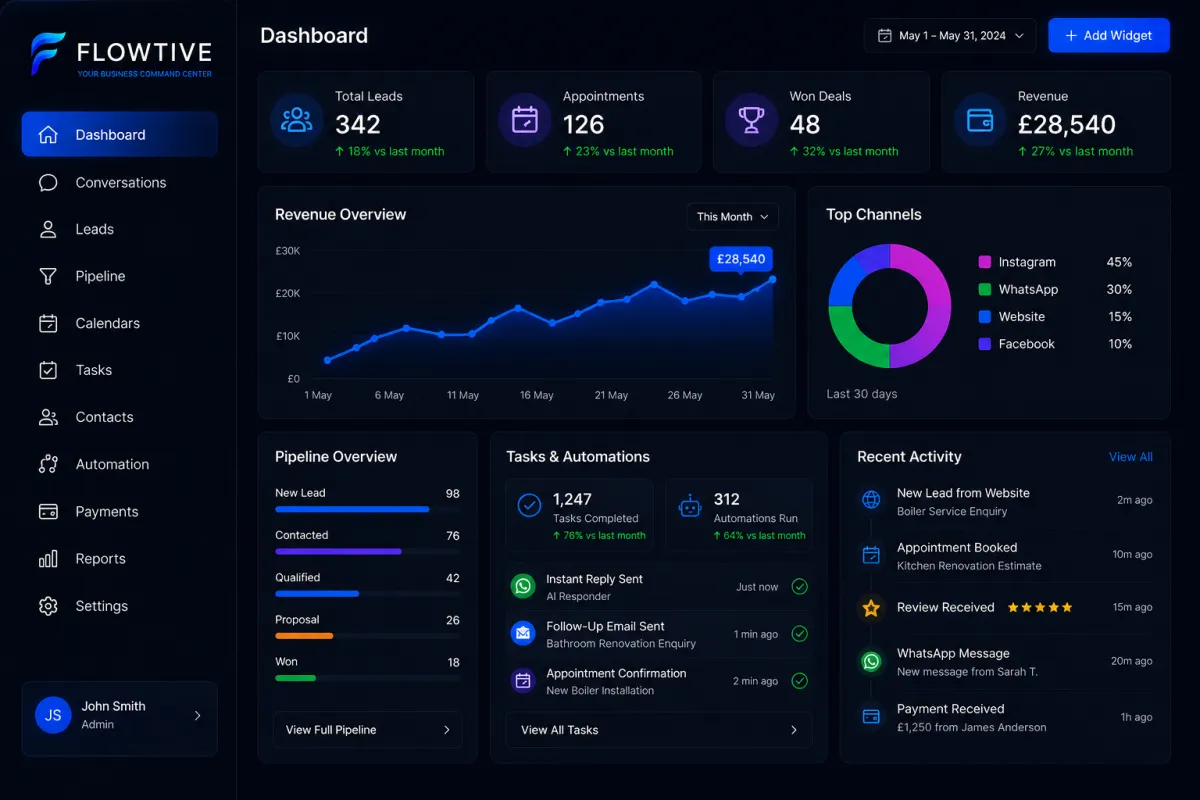Click the star icon for Review Received
The width and height of the screenshot is (1200, 800).
click(x=871, y=607)
